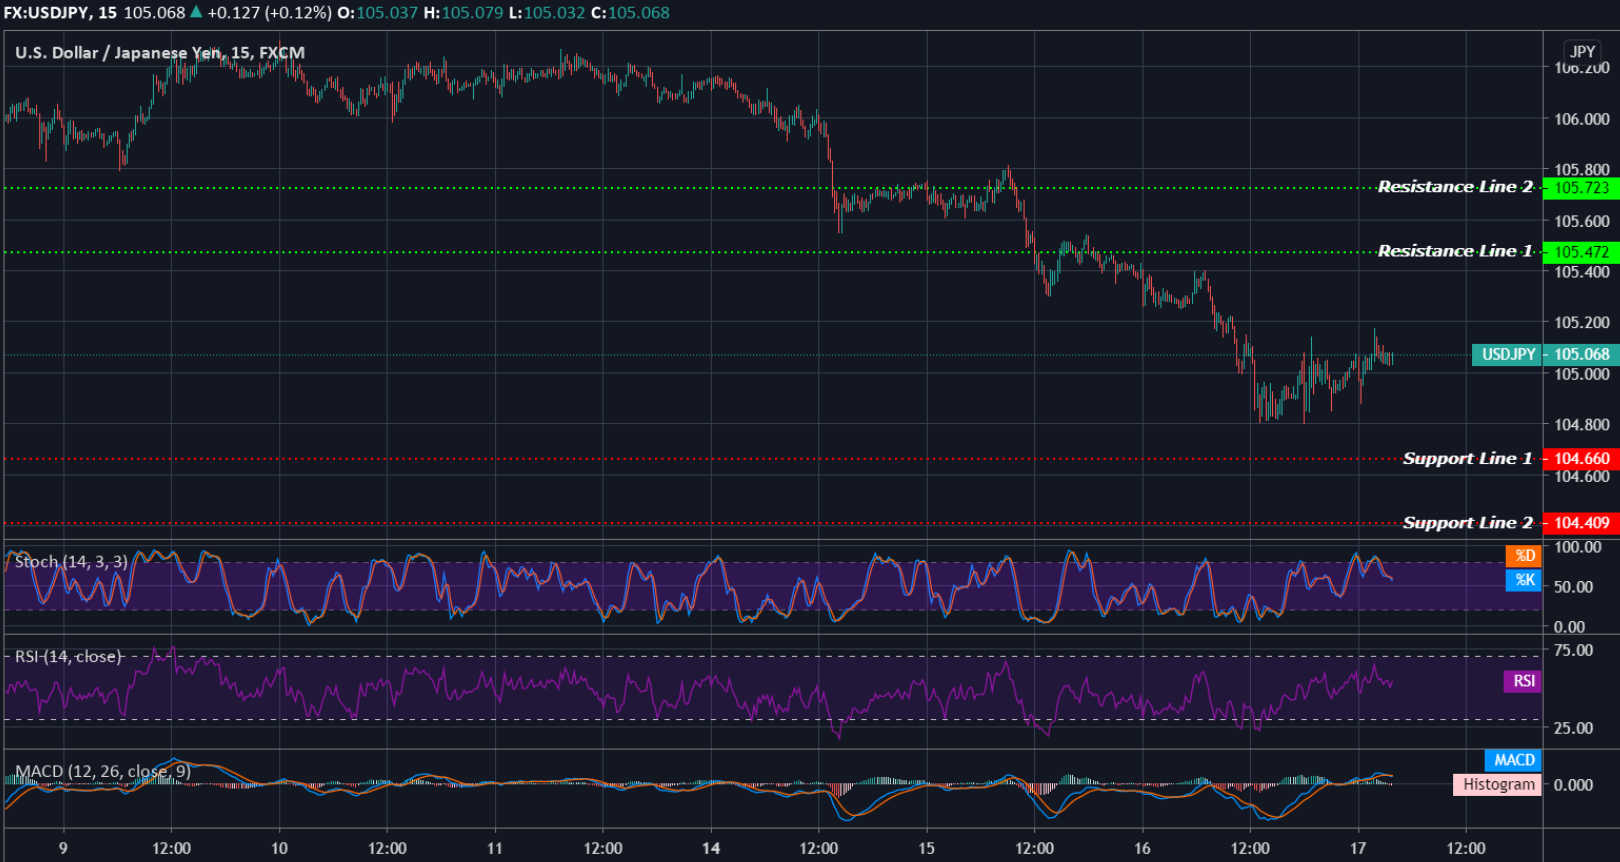Screen dimensions: 1620x862
Task: Click the 100.00 Stoch scale label
Action: coord(1578,547)
